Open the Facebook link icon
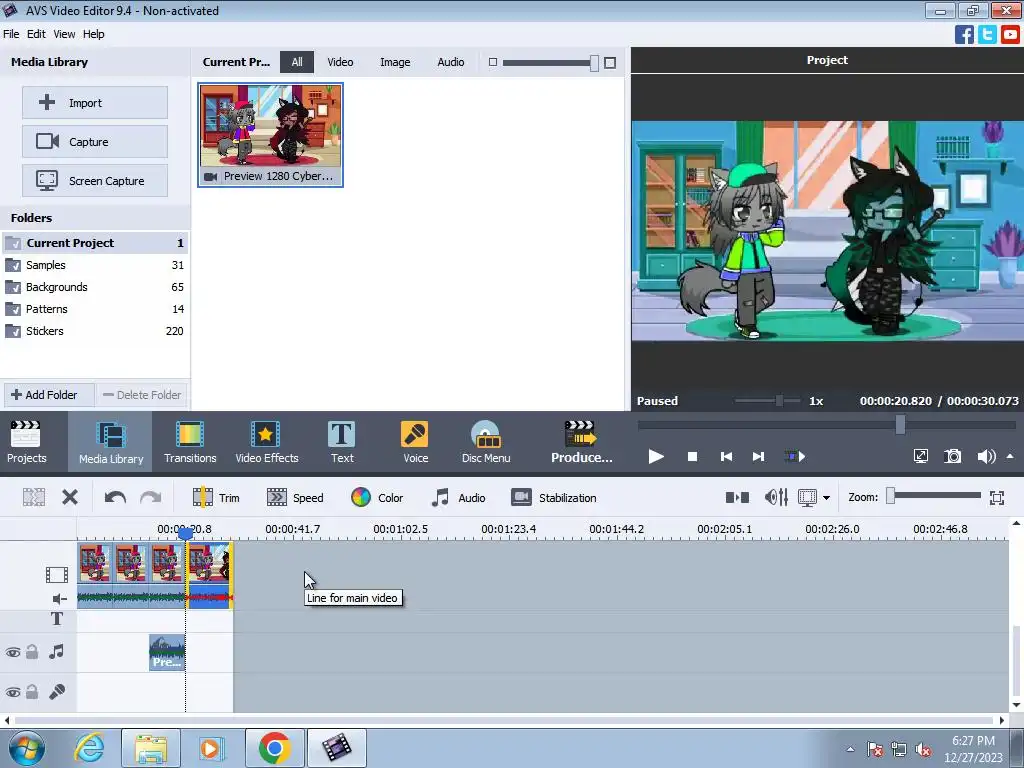1024x768 pixels. pyautogui.click(x=964, y=34)
